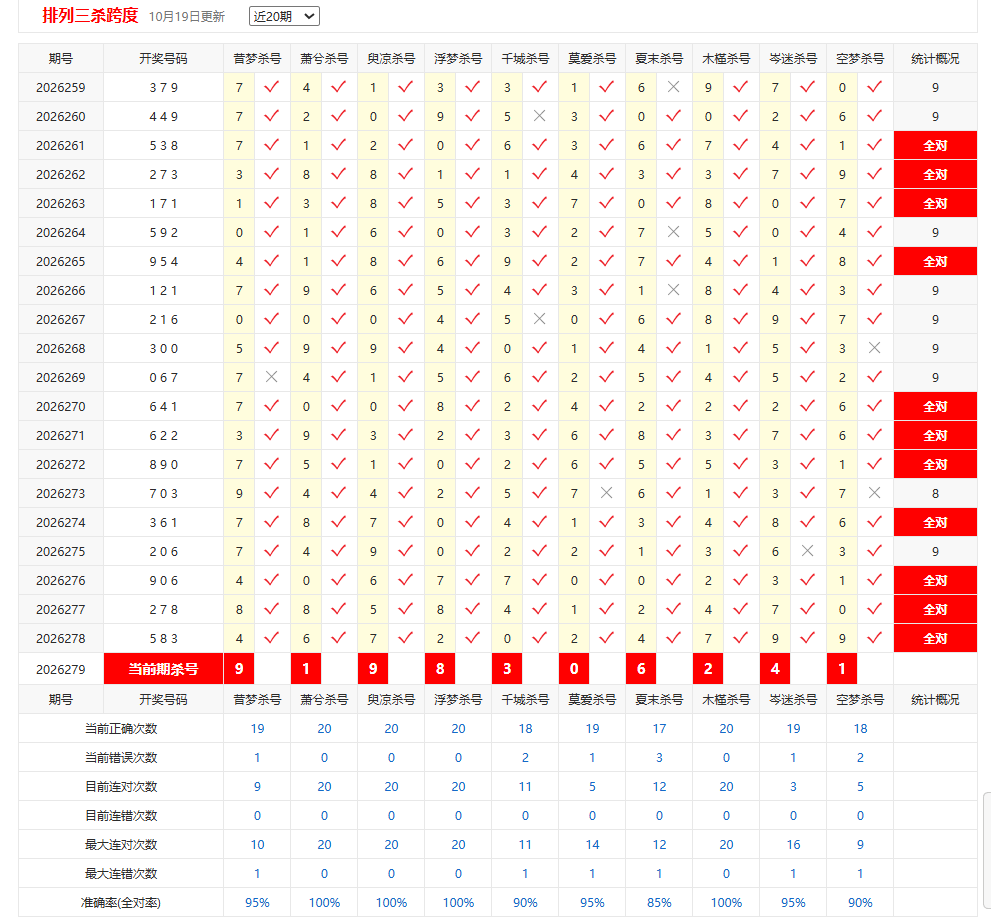Viewport: 991px width, 921px height.
Task: Click 木槿杀号 red check mark in row 2026265
Action: [741, 262]
